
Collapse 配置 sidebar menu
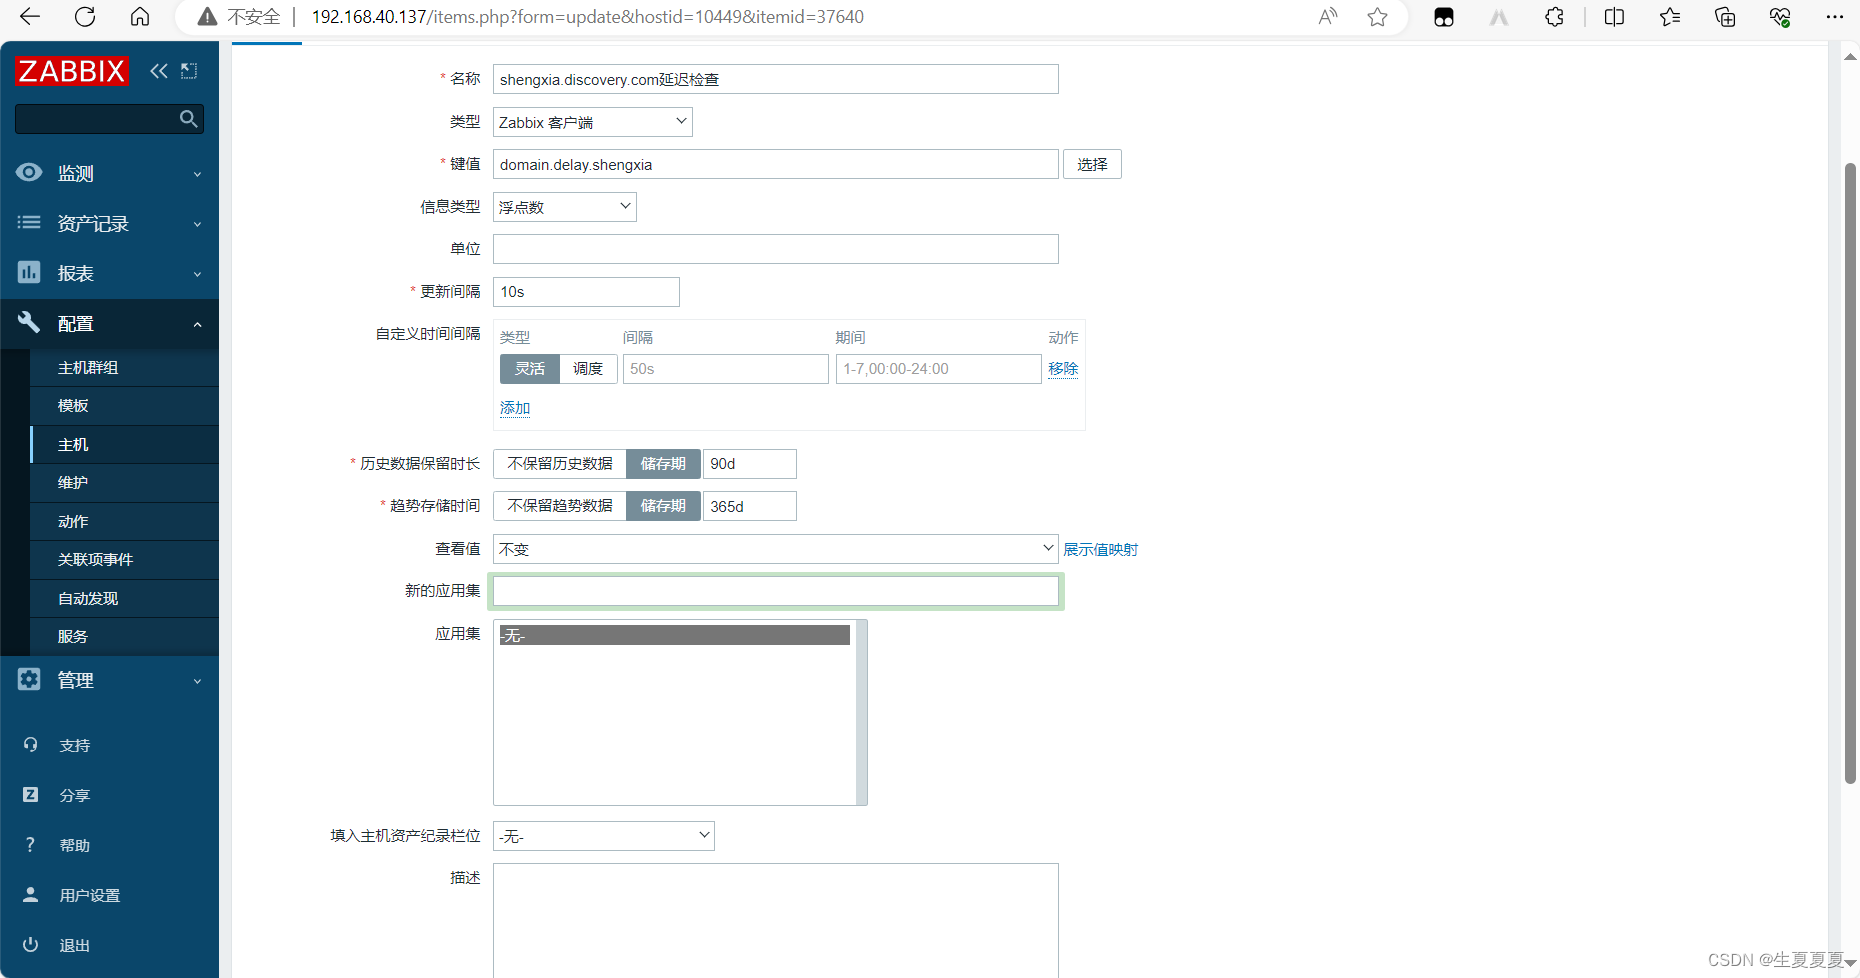pyautogui.click(x=110, y=323)
